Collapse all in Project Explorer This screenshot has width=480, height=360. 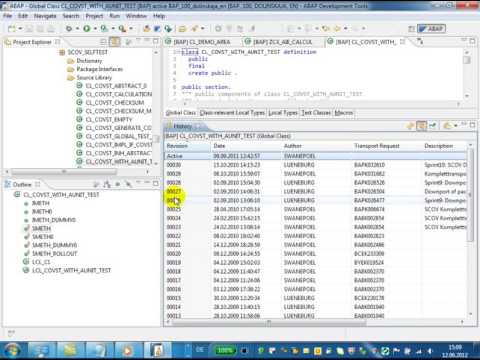pyautogui.click(x=103, y=42)
